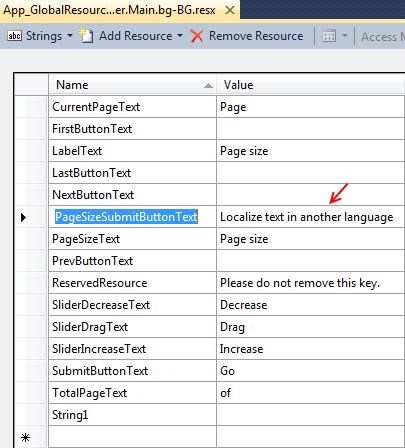Screen dimensions: 405x448
Task: Select the TotalPageText name cell
Action: [x=132, y=393]
